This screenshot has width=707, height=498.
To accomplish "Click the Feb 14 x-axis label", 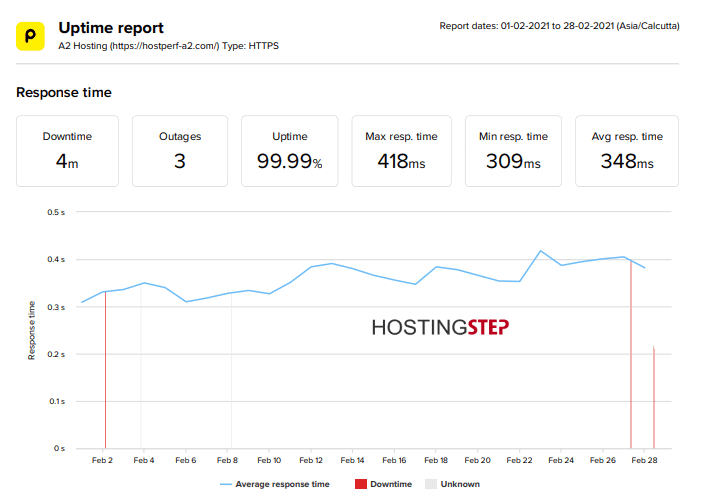I will click(352, 460).
